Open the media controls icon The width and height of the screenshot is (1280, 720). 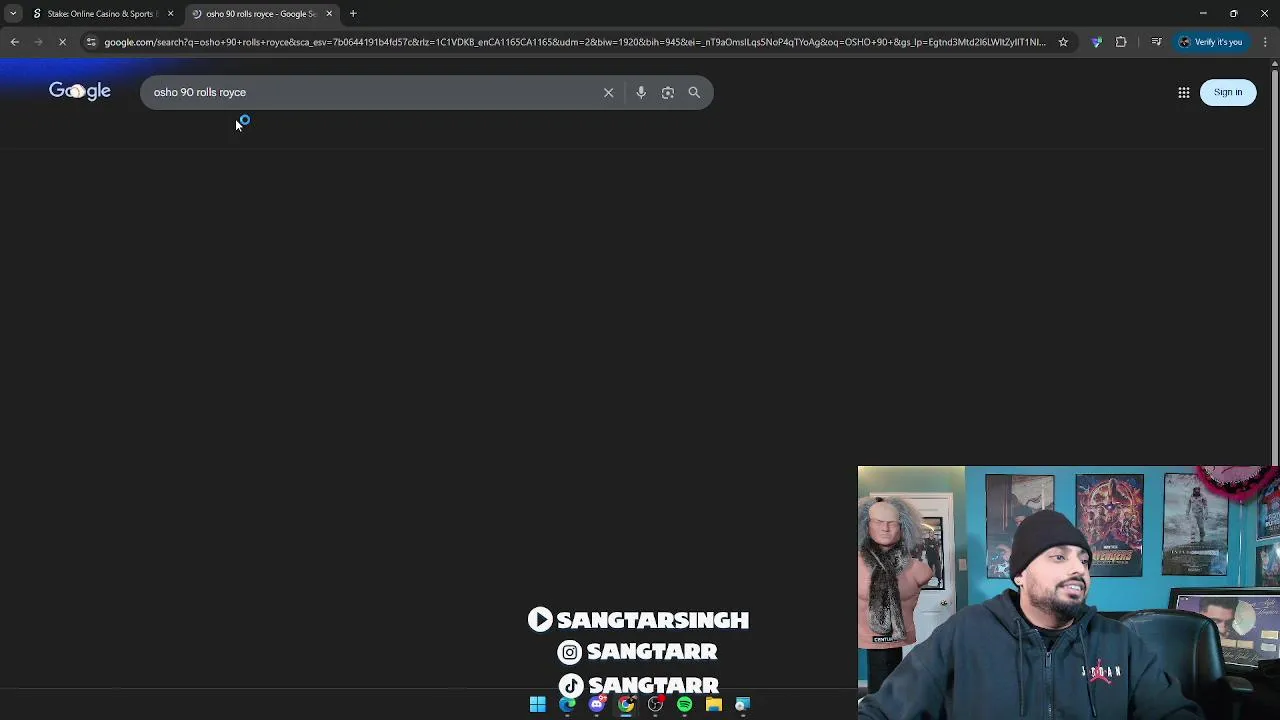[1156, 42]
